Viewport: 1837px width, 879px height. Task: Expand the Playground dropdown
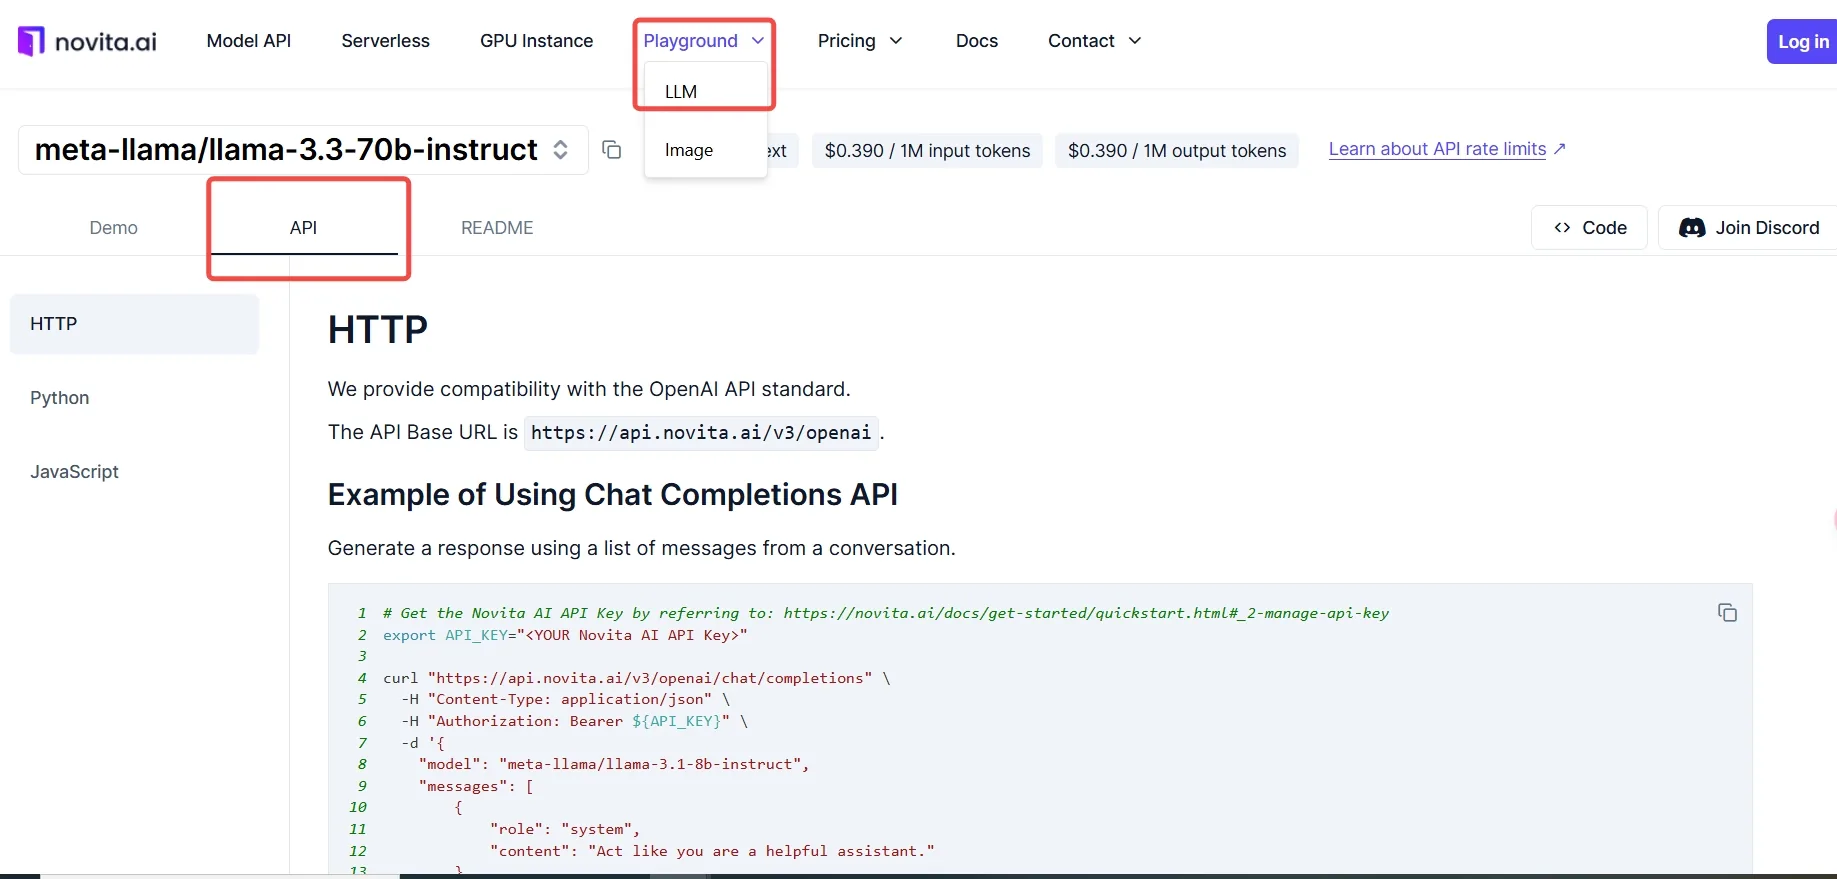(x=704, y=41)
